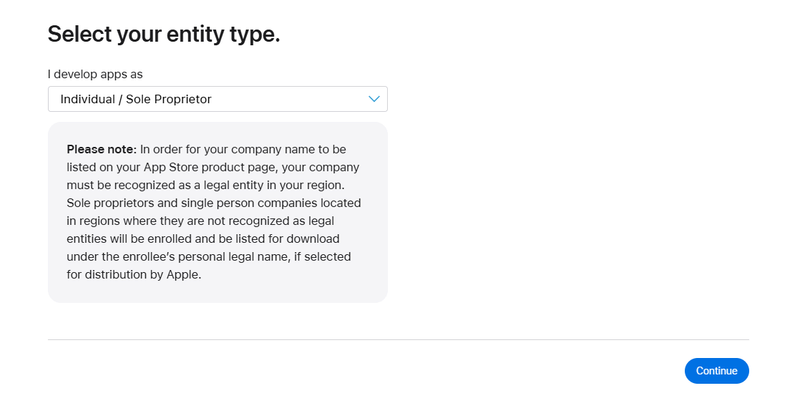This screenshot has width=800, height=404.
Task: Click the word 'Select' in the heading
Action: click(x=81, y=34)
